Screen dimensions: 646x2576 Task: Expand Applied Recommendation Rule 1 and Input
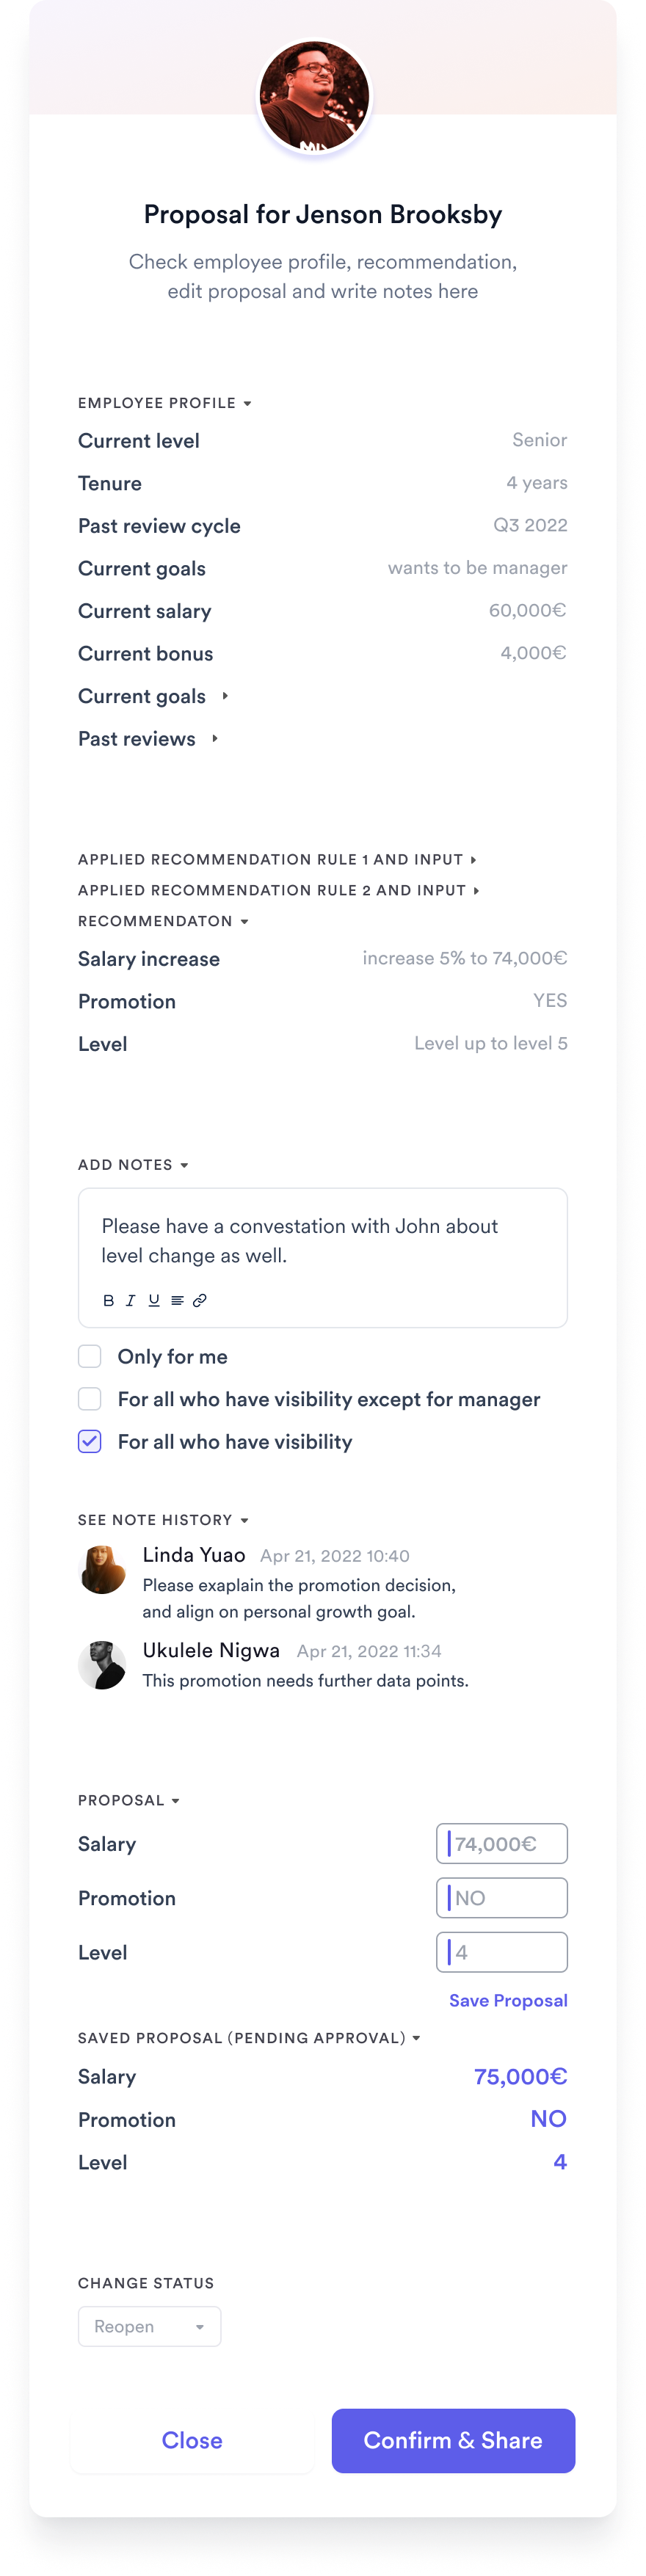[x=277, y=859]
